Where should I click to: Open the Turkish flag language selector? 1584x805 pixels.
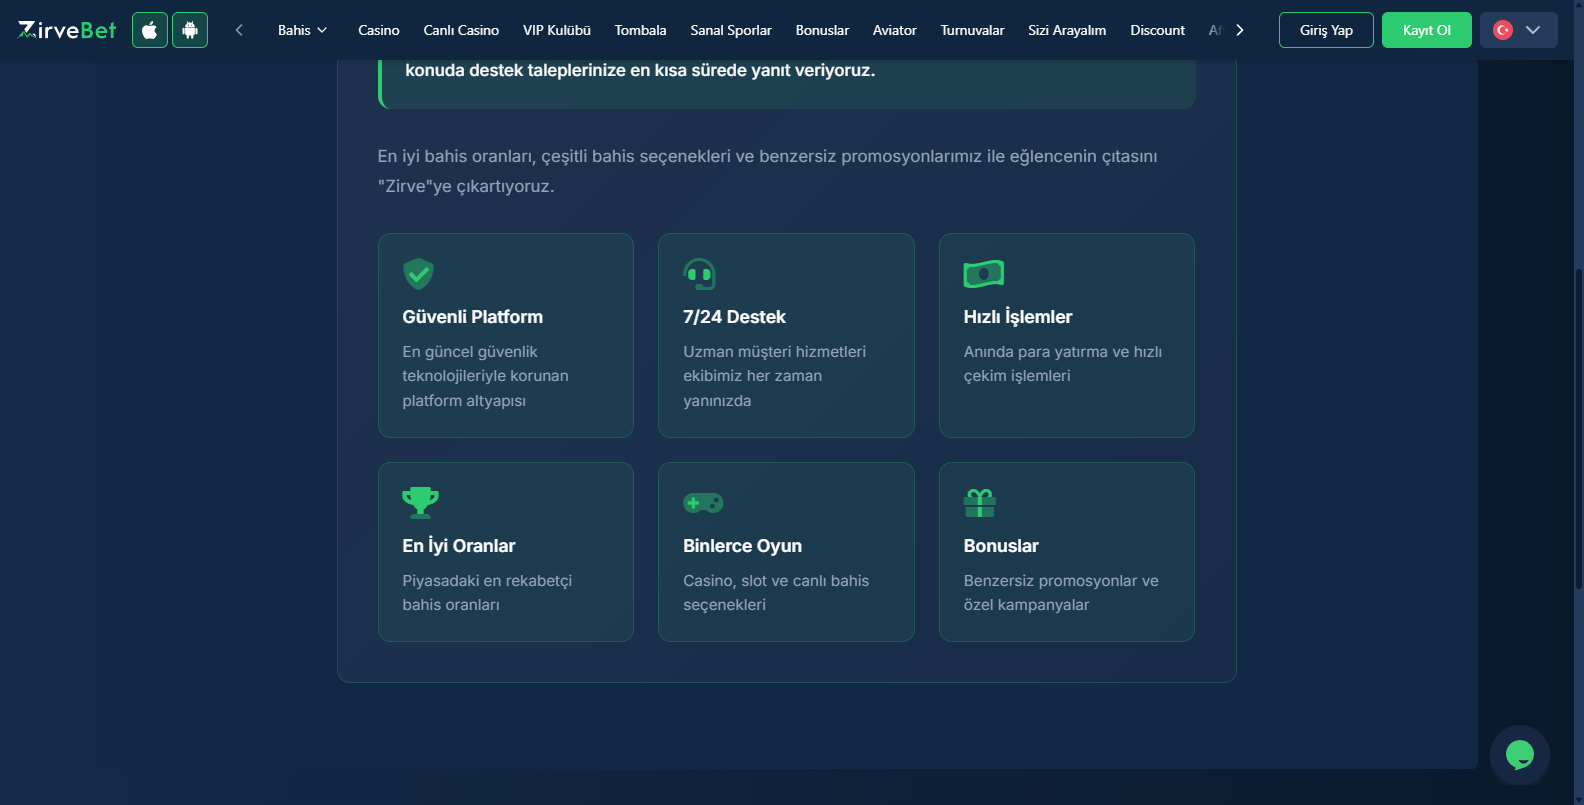(1518, 30)
